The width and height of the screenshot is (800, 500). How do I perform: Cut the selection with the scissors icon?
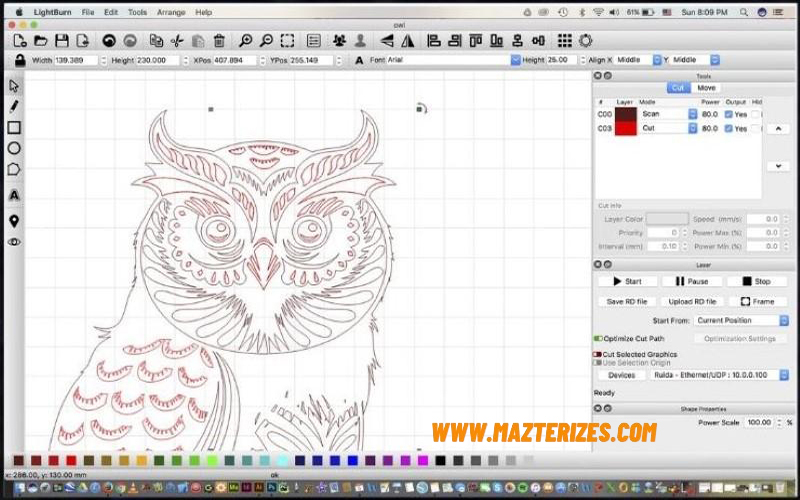pos(177,41)
